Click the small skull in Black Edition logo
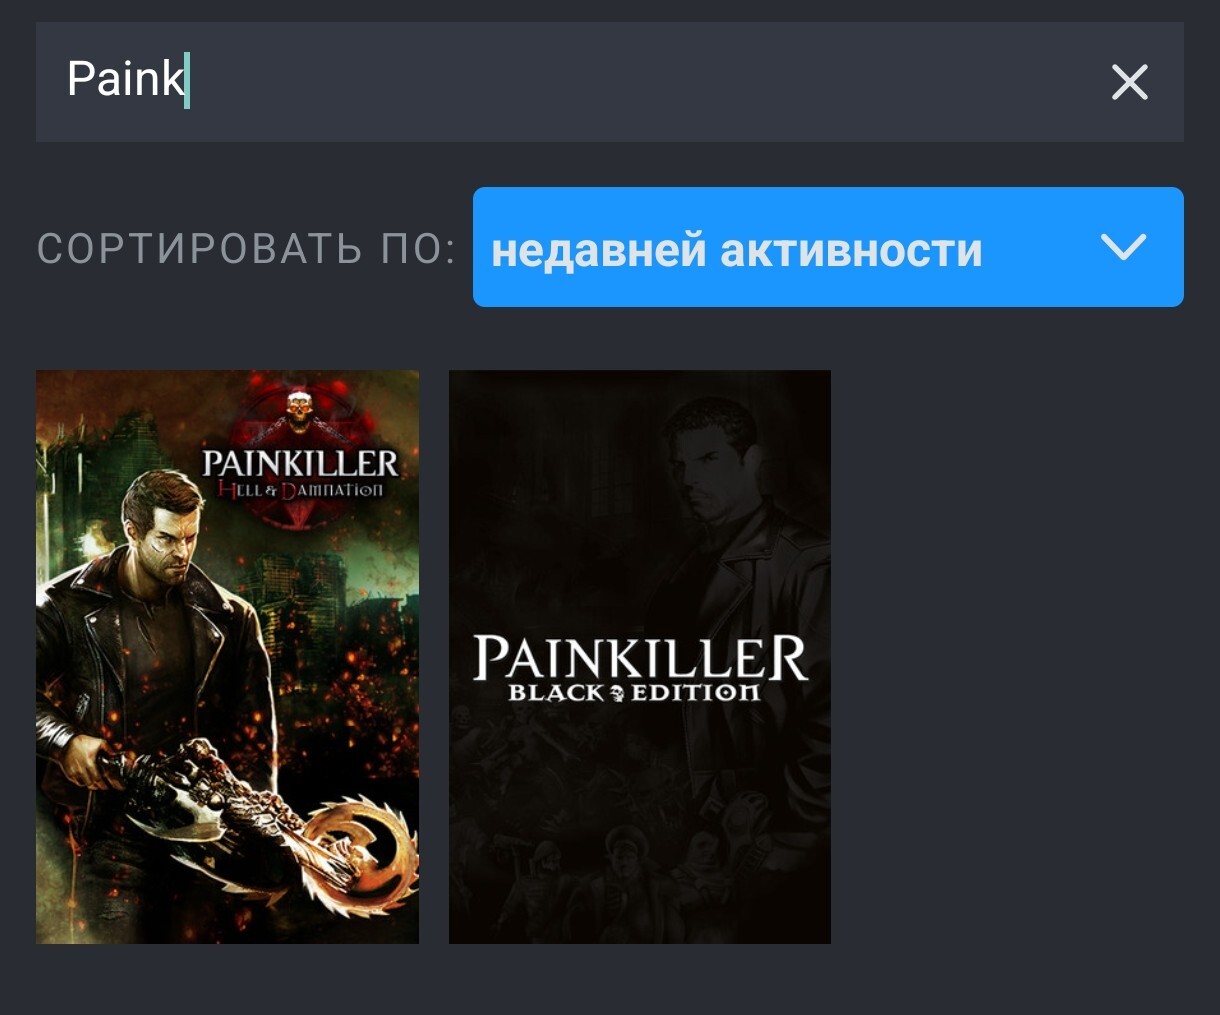 616,692
